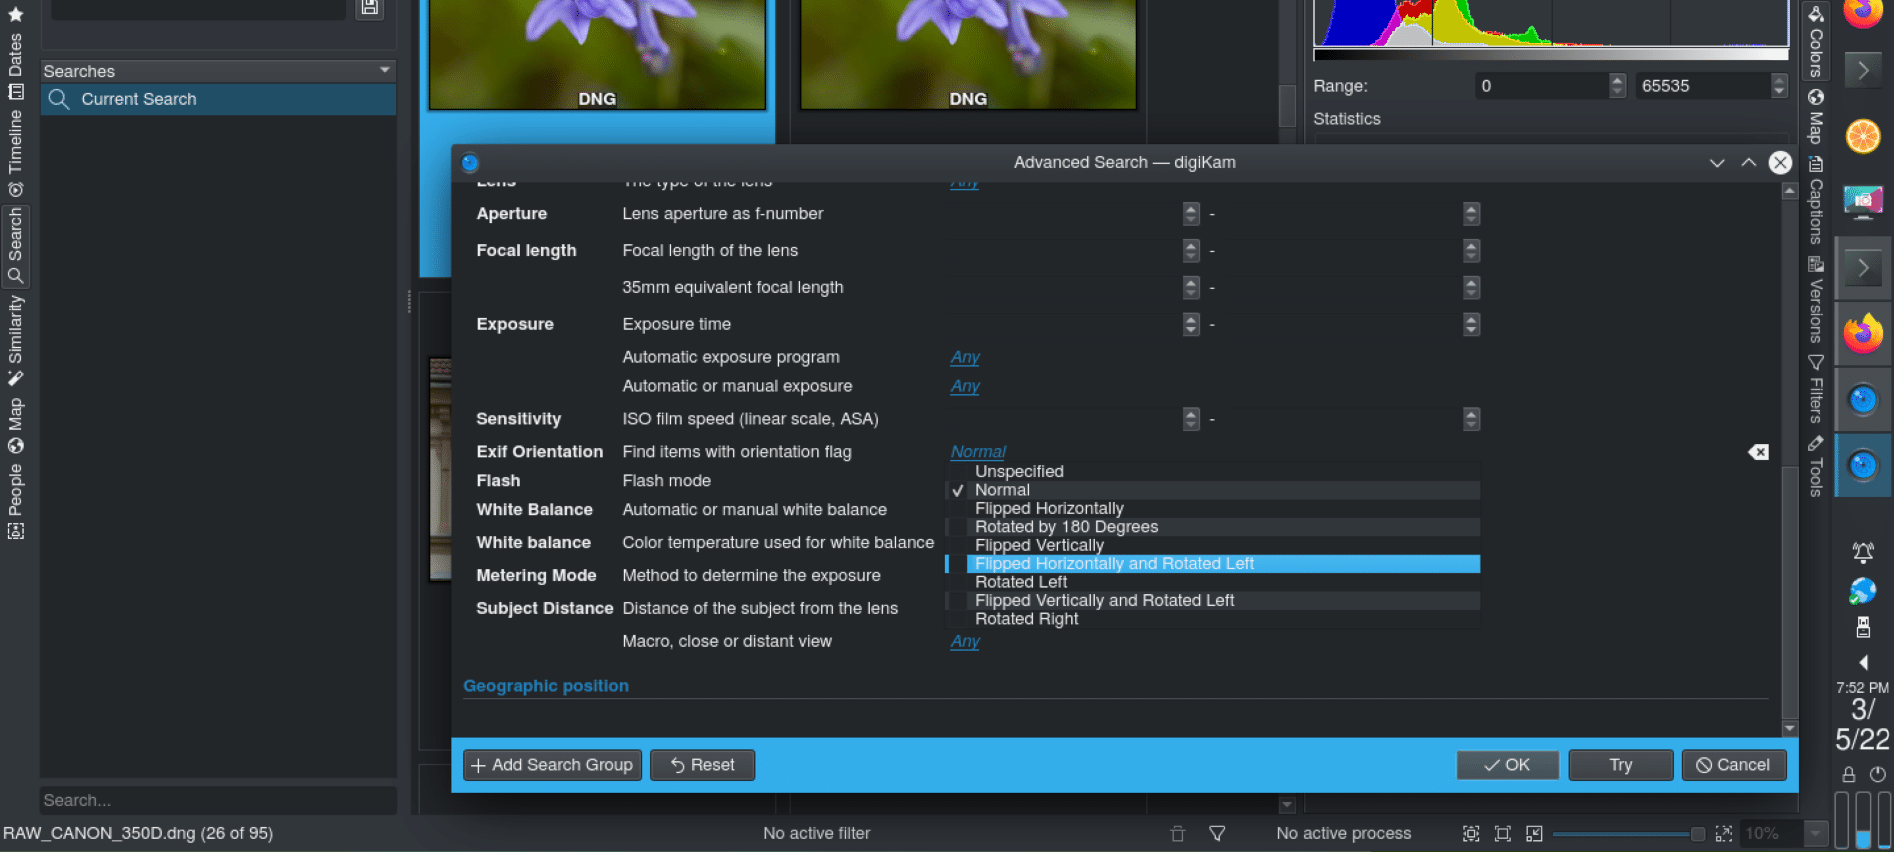Click the Try button
This screenshot has width=1894, height=852.
coord(1620,765)
